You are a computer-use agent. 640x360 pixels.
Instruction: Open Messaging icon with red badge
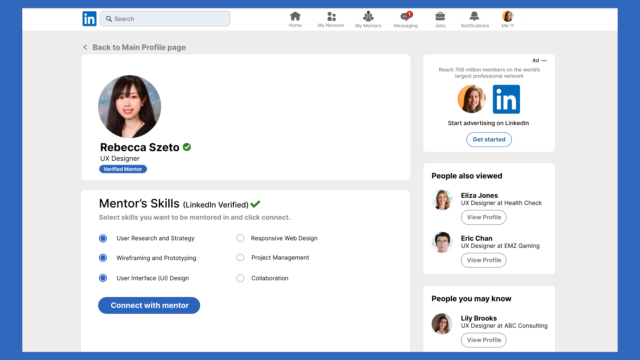click(x=406, y=16)
